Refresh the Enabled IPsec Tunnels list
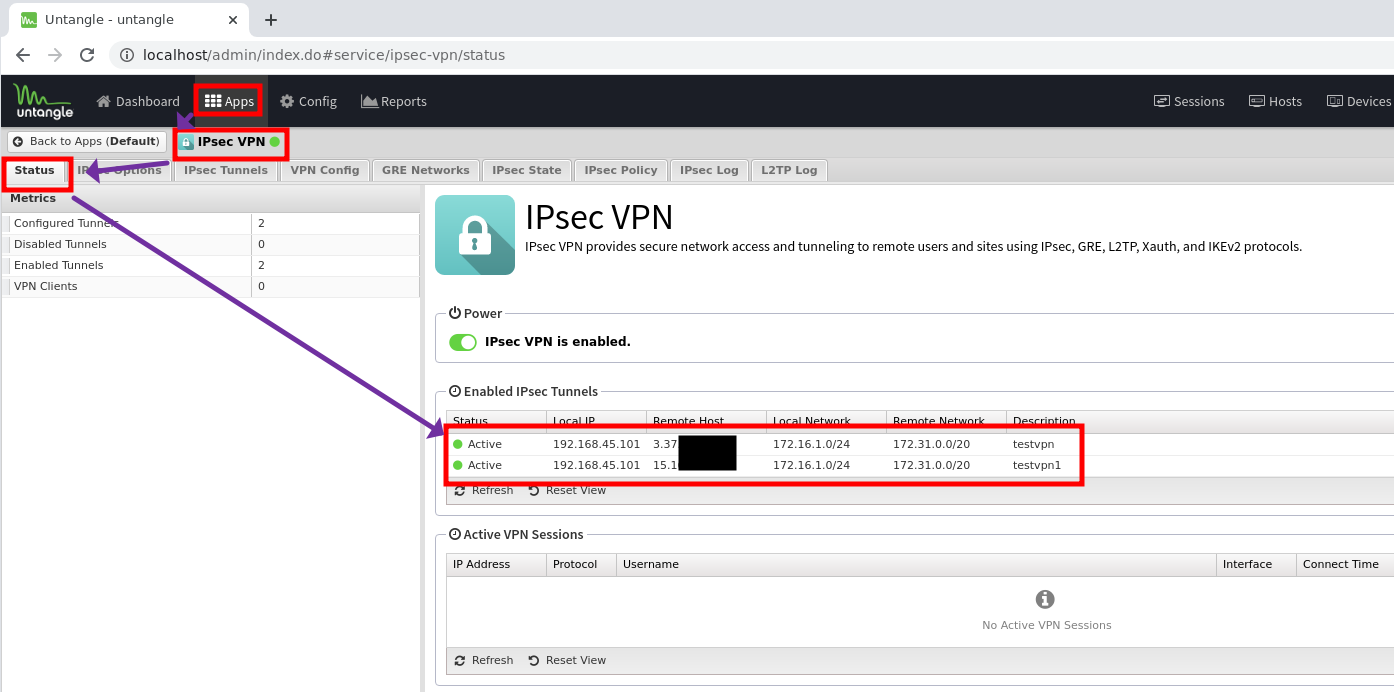This screenshot has height=692, width=1394. [x=484, y=490]
